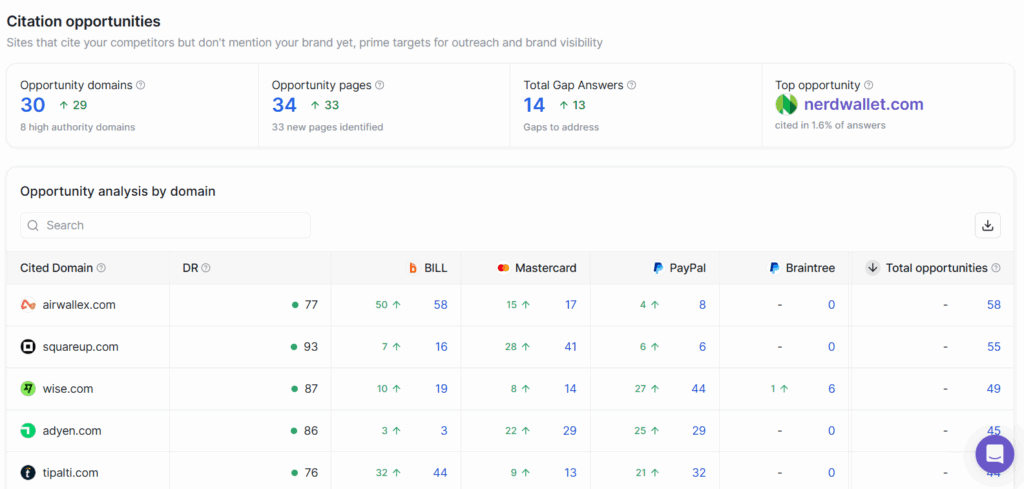Click the sort arrow icon on Total opportunities

[872, 268]
